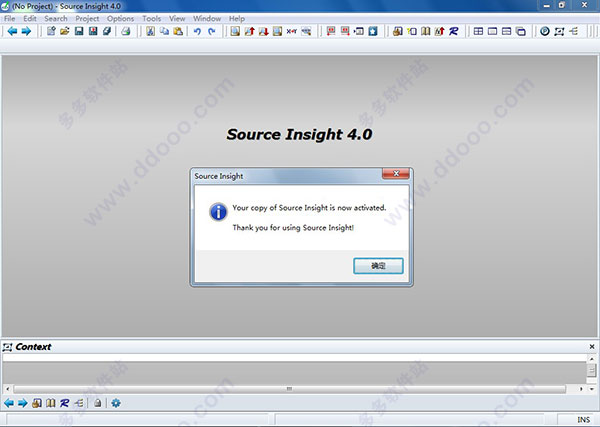Open the File menu

10,18
